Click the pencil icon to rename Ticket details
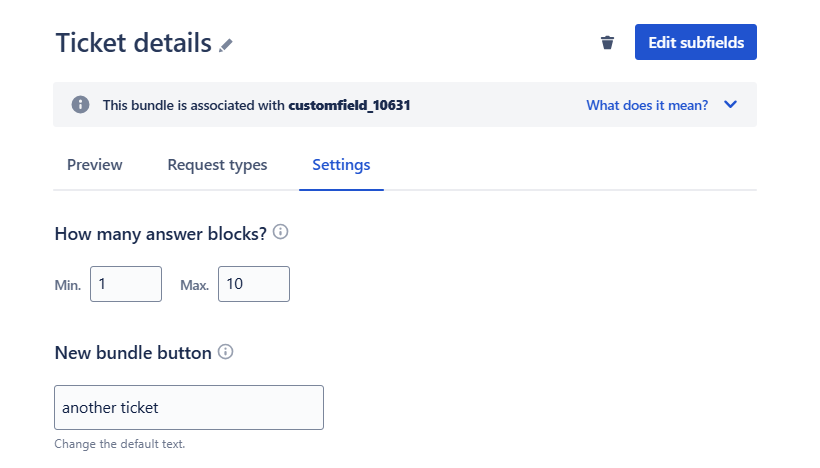Screen dimensions: 820x468 (226, 44)
